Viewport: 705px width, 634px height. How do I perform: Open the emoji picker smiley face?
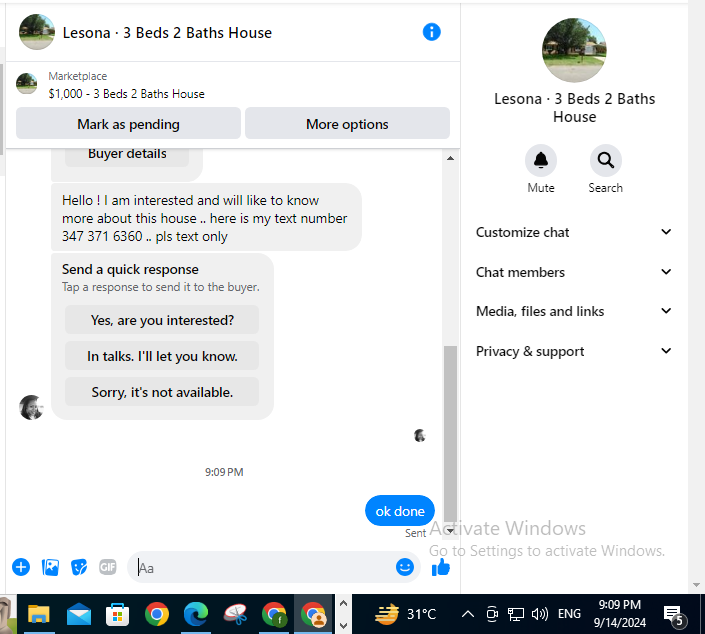pyautogui.click(x=405, y=567)
